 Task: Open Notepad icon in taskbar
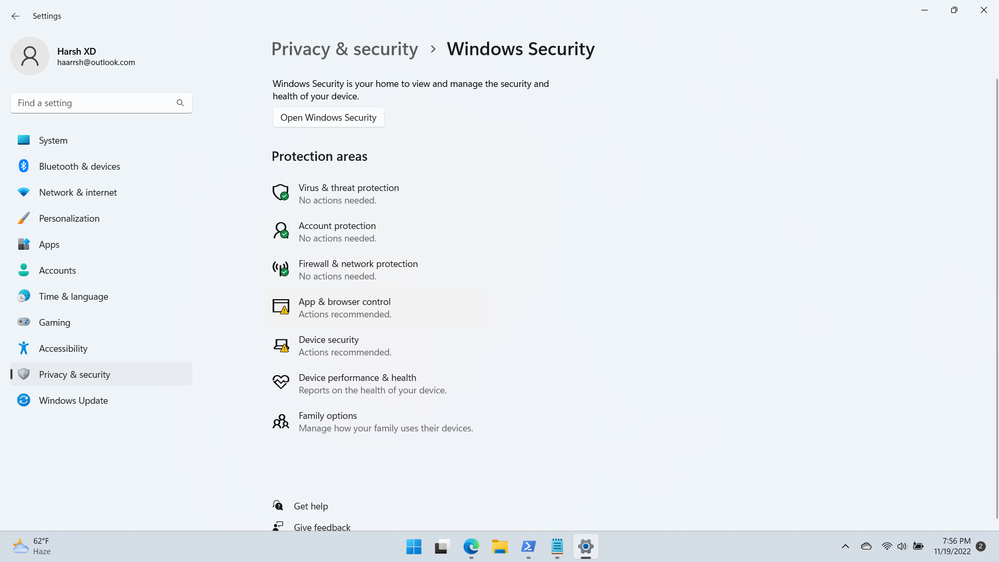coord(557,547)
